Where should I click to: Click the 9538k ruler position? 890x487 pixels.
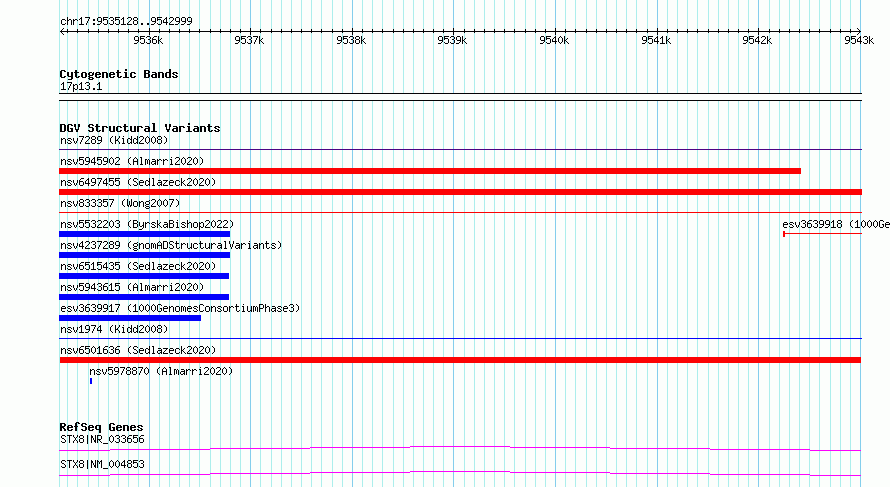[351, 40]
